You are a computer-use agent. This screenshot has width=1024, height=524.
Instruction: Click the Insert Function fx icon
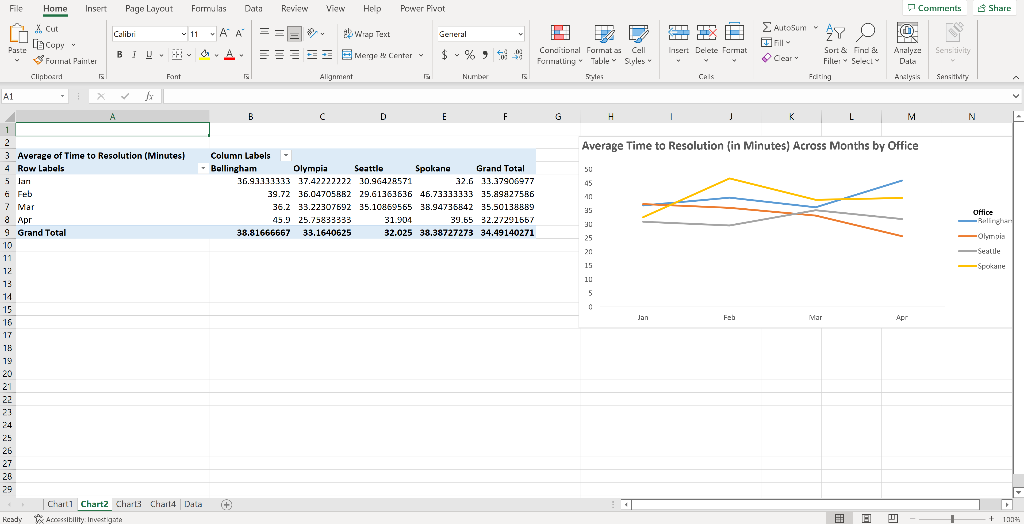149,96
